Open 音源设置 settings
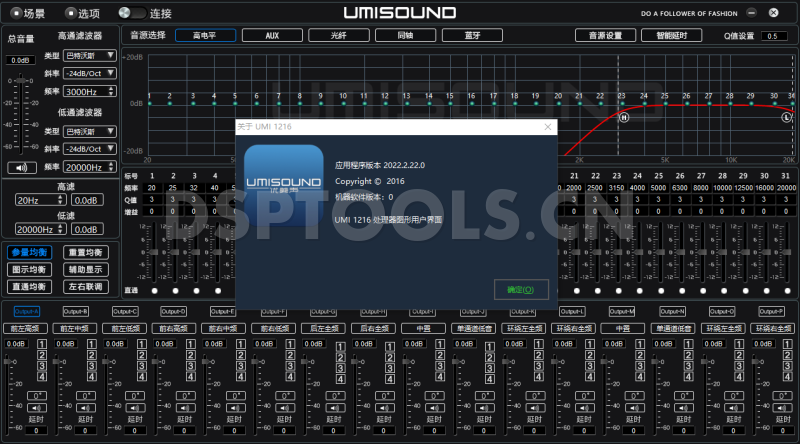The image size is (800, 444). (606, 35)
